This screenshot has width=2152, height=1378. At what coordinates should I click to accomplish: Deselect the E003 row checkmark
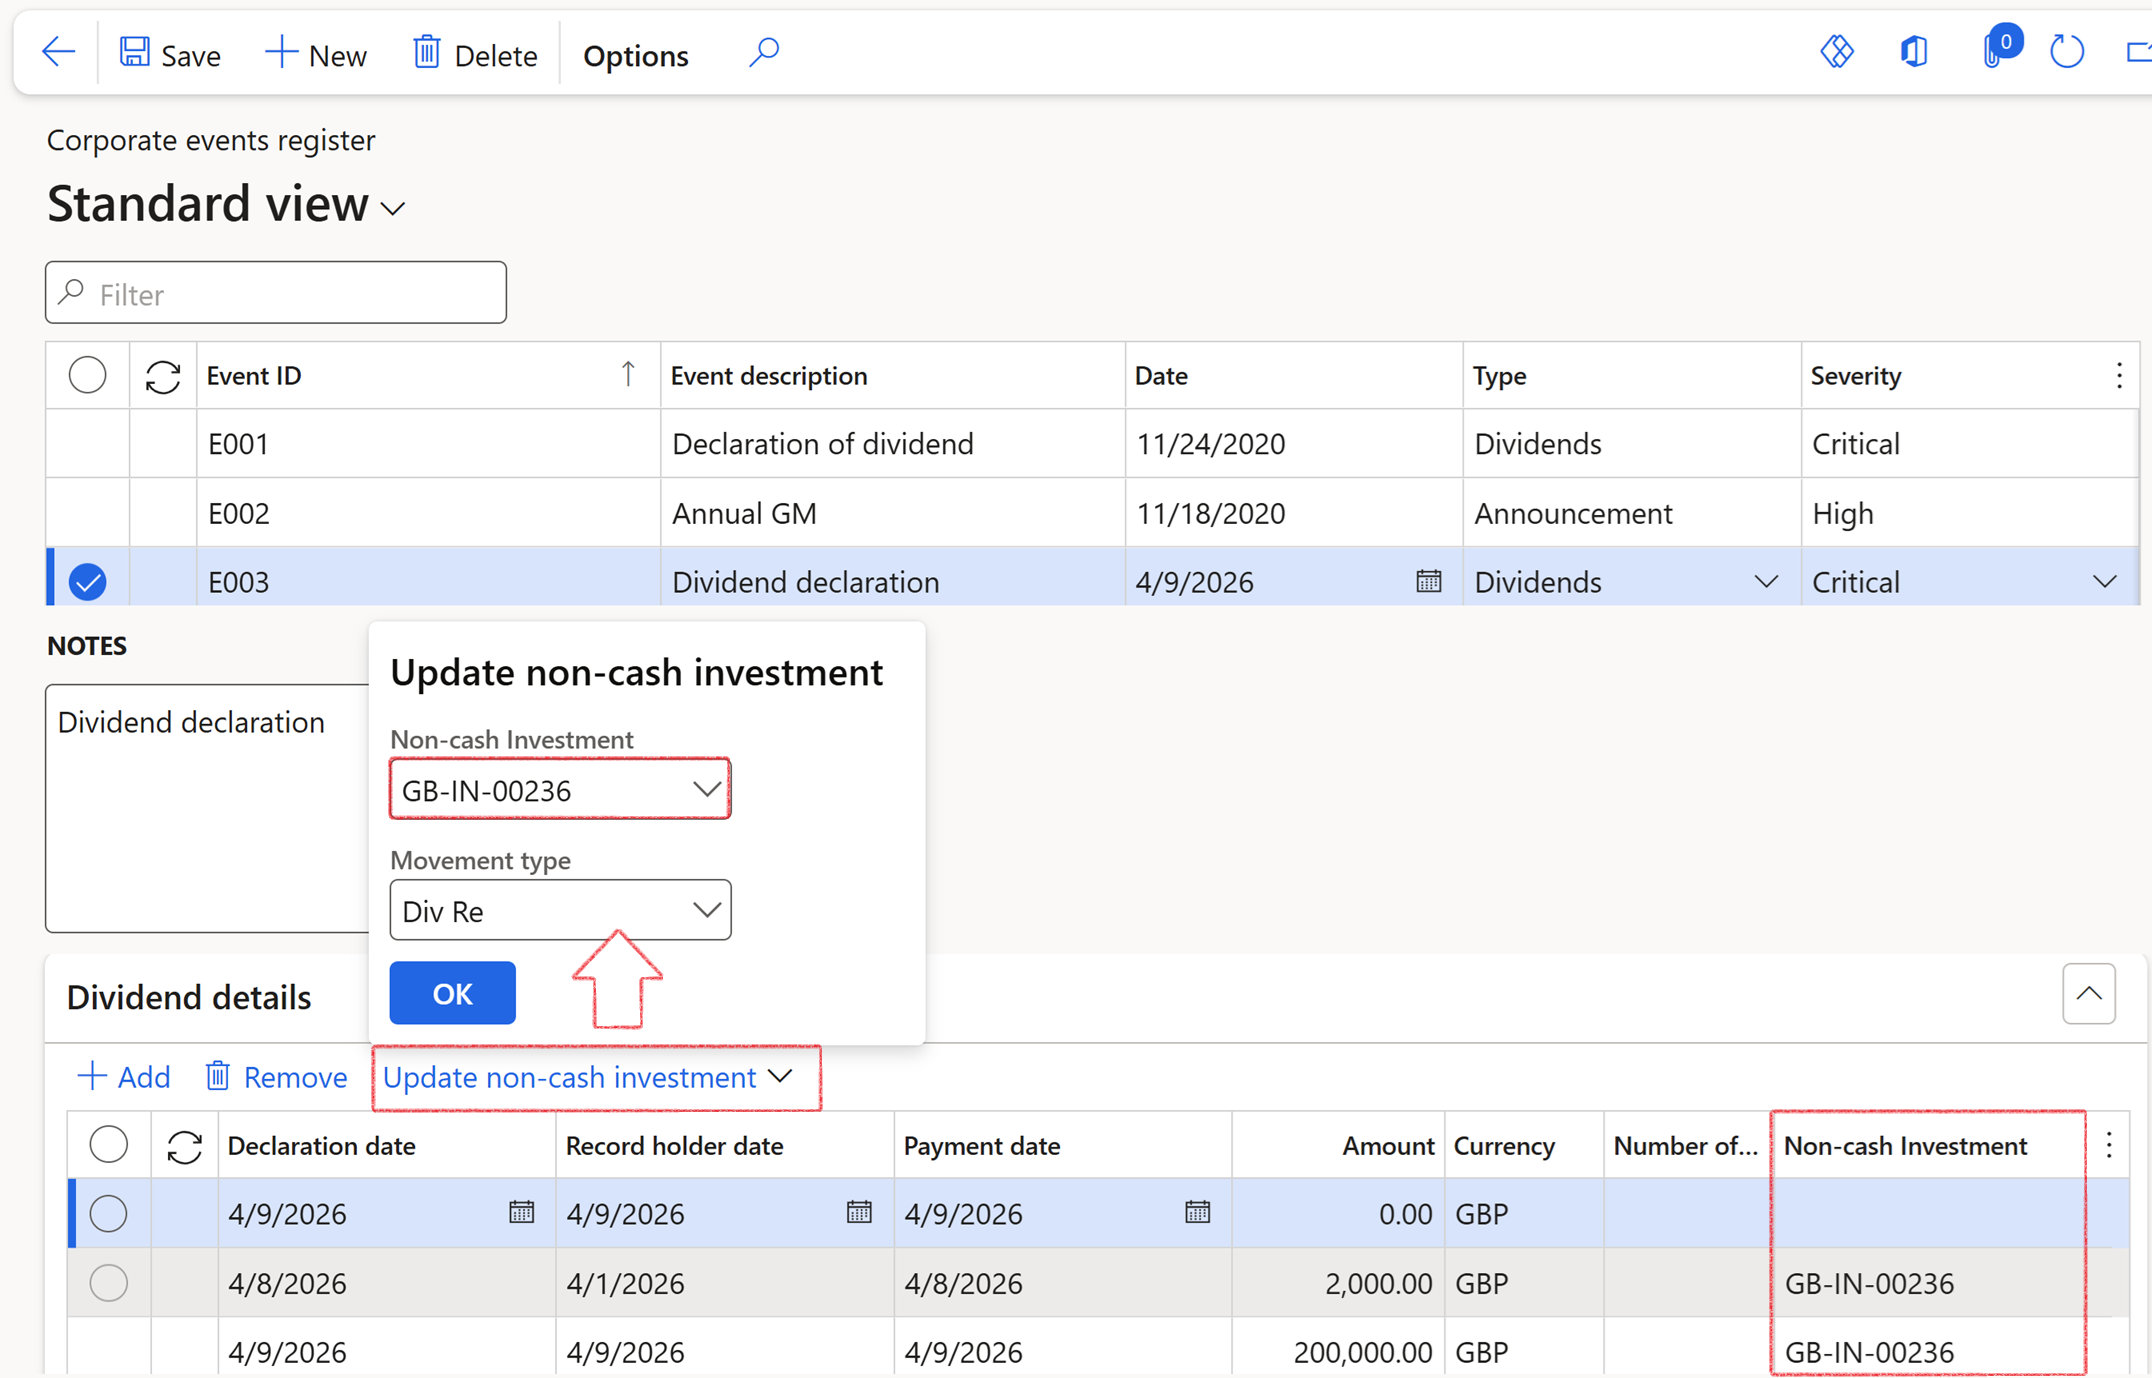pyautogui.click(x=87, y=582)
